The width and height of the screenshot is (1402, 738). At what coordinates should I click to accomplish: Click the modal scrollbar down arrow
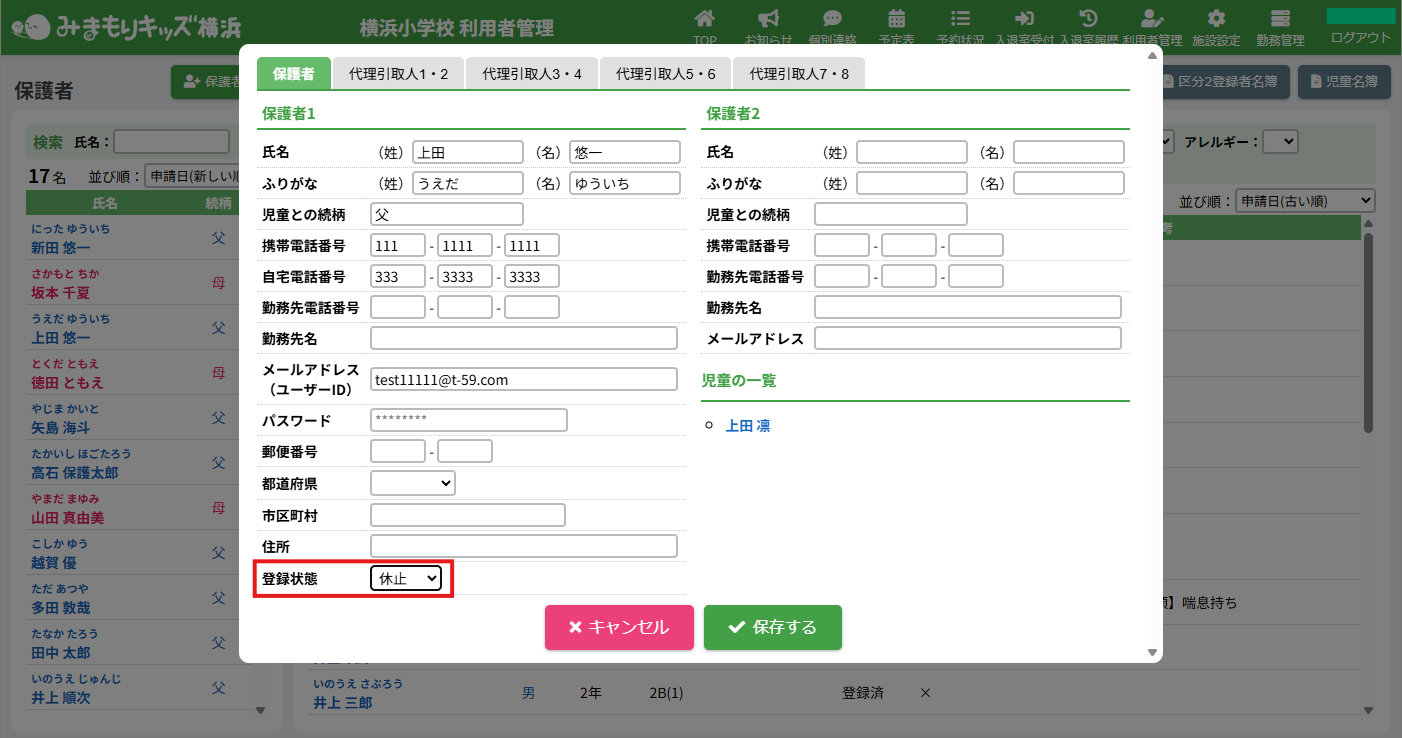click(1152, 652)
